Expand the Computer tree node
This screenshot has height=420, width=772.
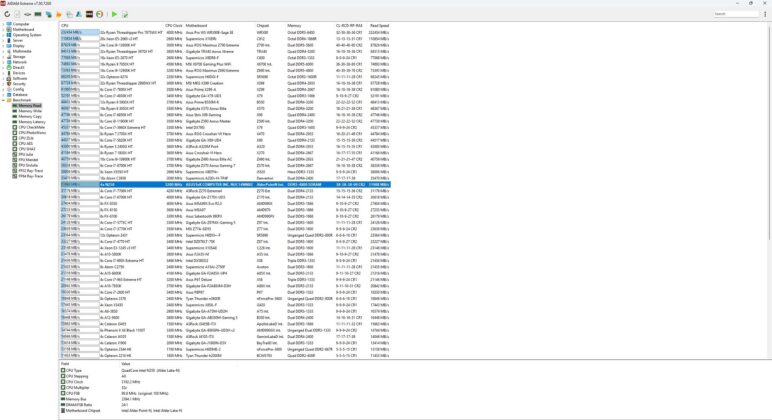[3, 24]
